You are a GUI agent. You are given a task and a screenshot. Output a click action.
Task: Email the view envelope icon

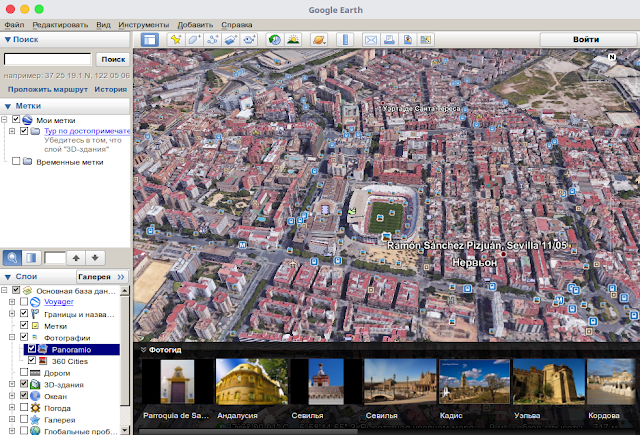(x=371, y=40)
